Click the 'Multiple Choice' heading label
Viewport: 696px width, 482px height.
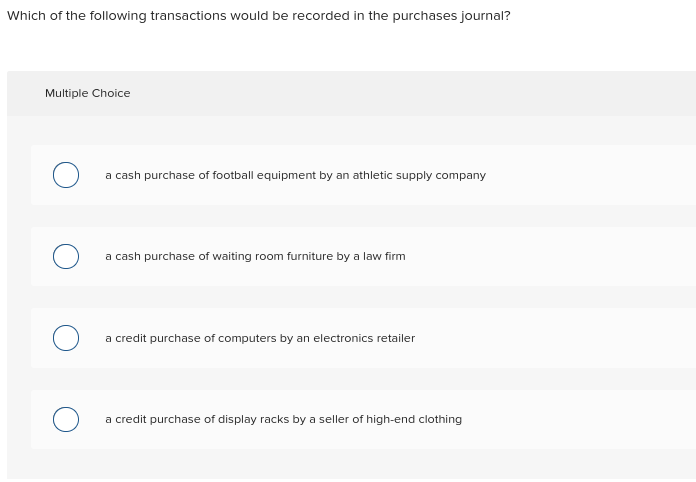pos(87,93)
